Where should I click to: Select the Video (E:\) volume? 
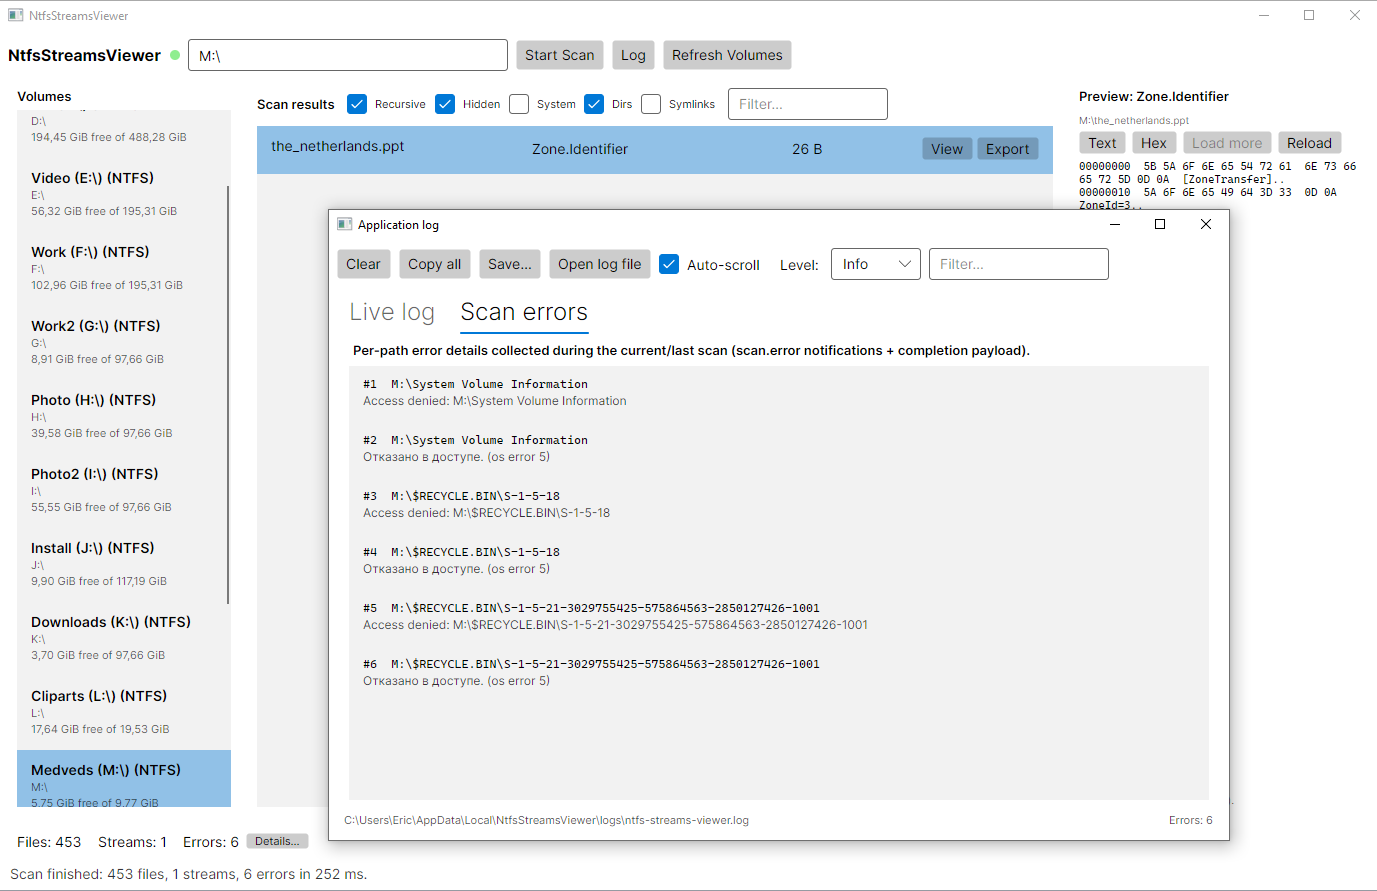click(x=124, y=194)
